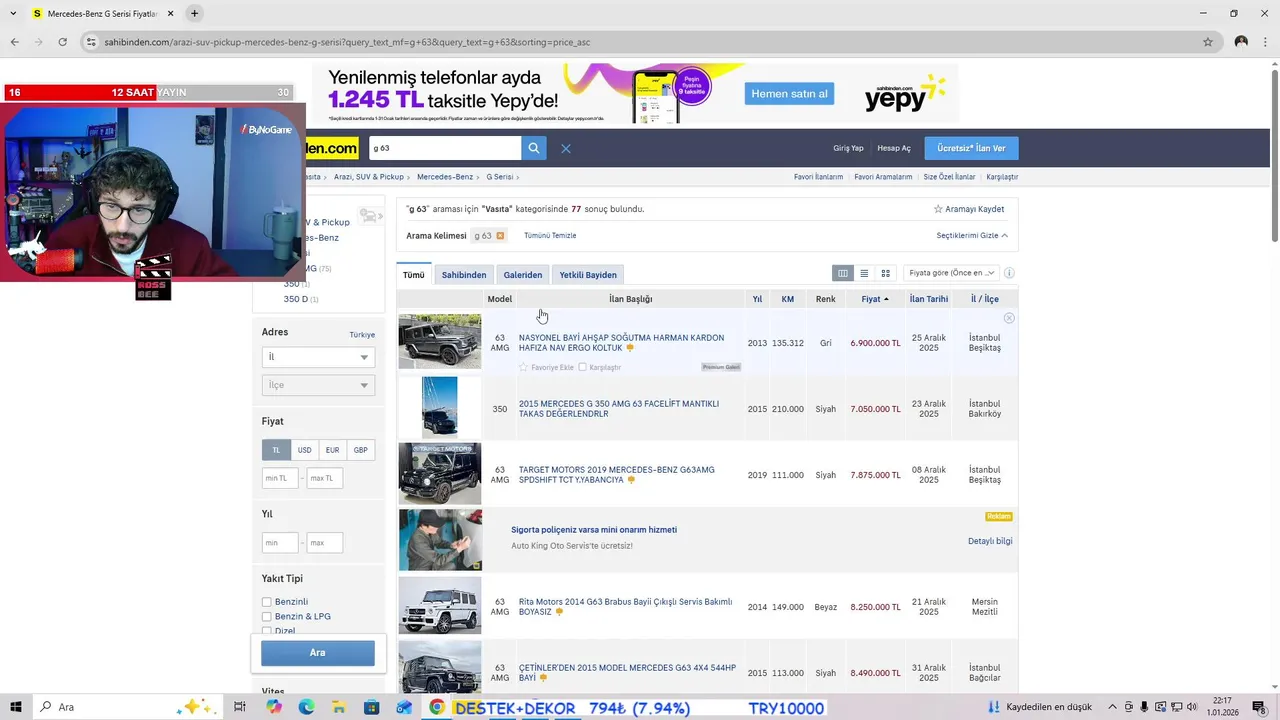Viewport: 1280px width, 720px height.
Task: Open Windows Start menu
Action: (x=16, y=707)
